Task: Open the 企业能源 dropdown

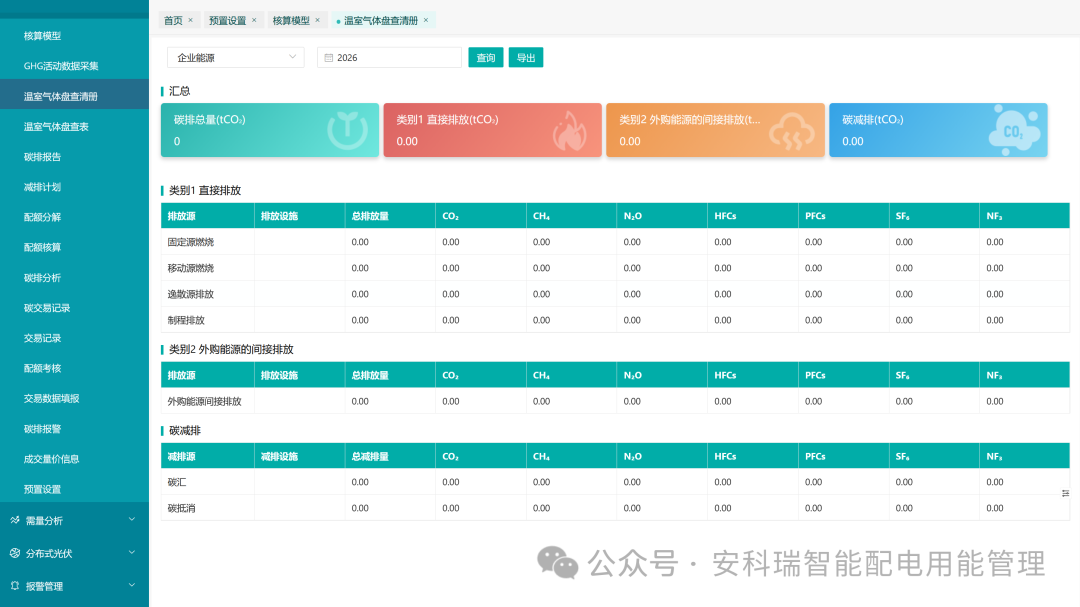Action: [x=235, y=57]
